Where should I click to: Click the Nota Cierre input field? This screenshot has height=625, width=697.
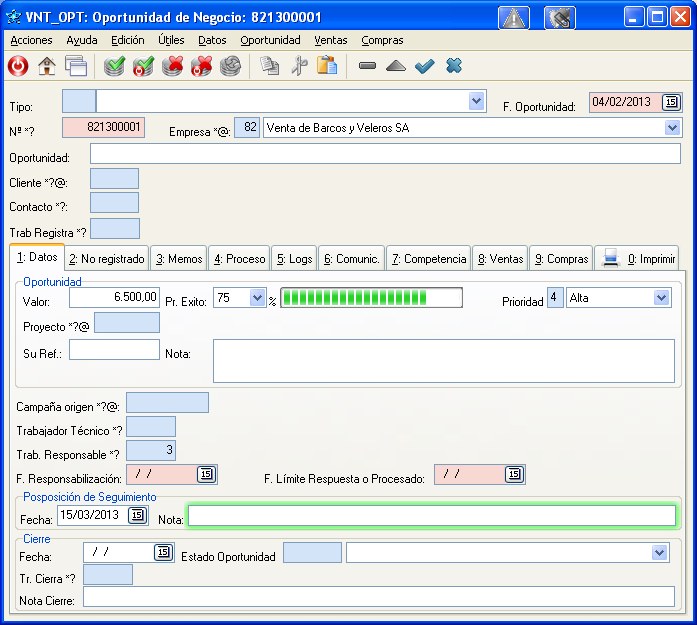[379, 597]
